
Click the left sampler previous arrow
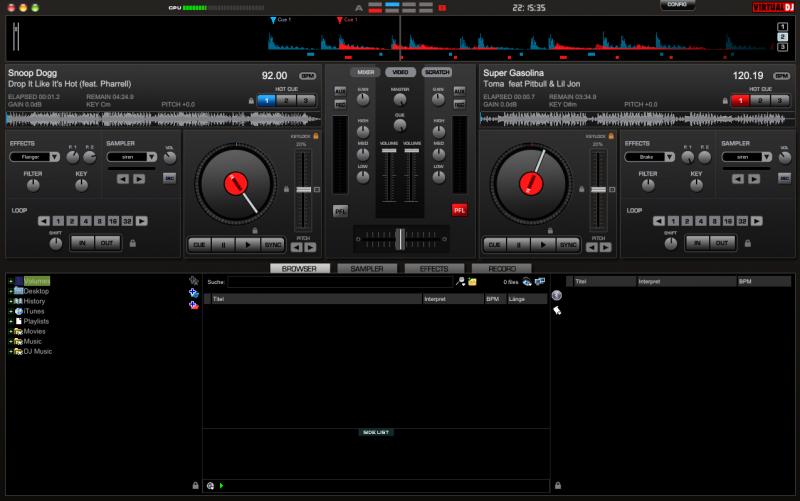tap(122, 179)
